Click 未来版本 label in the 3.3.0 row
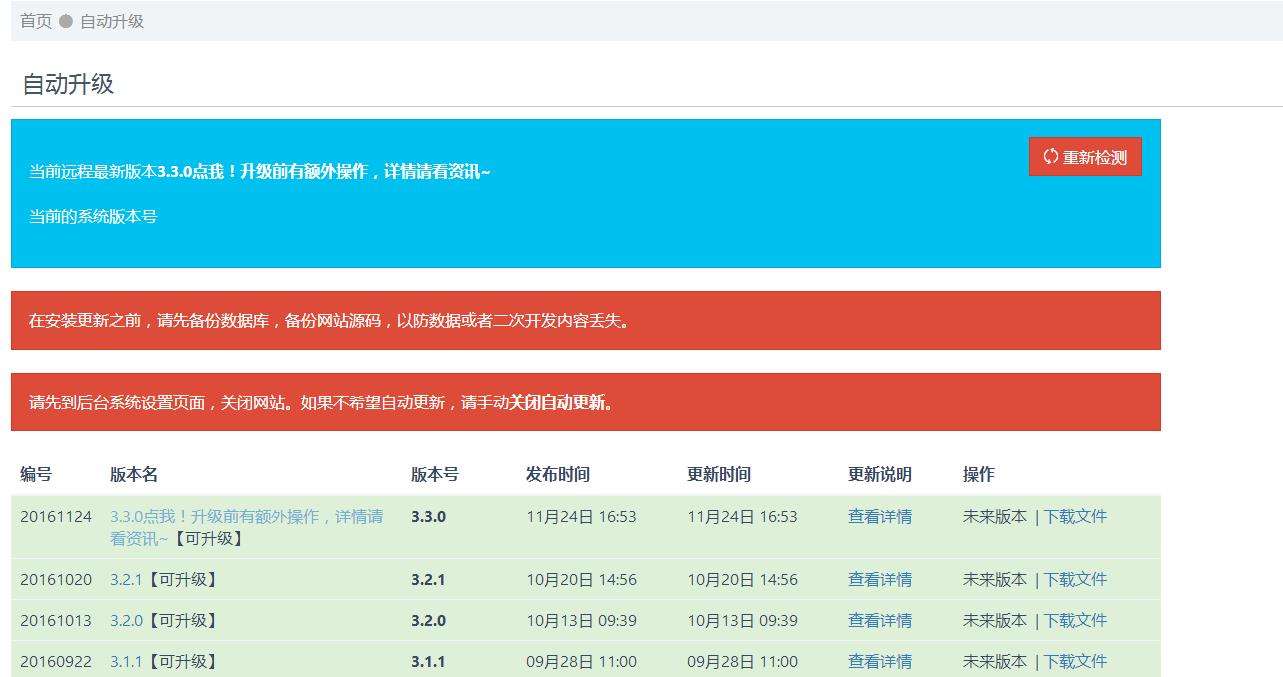This screenshot has height=677, width=1283. tap(995, 516)
